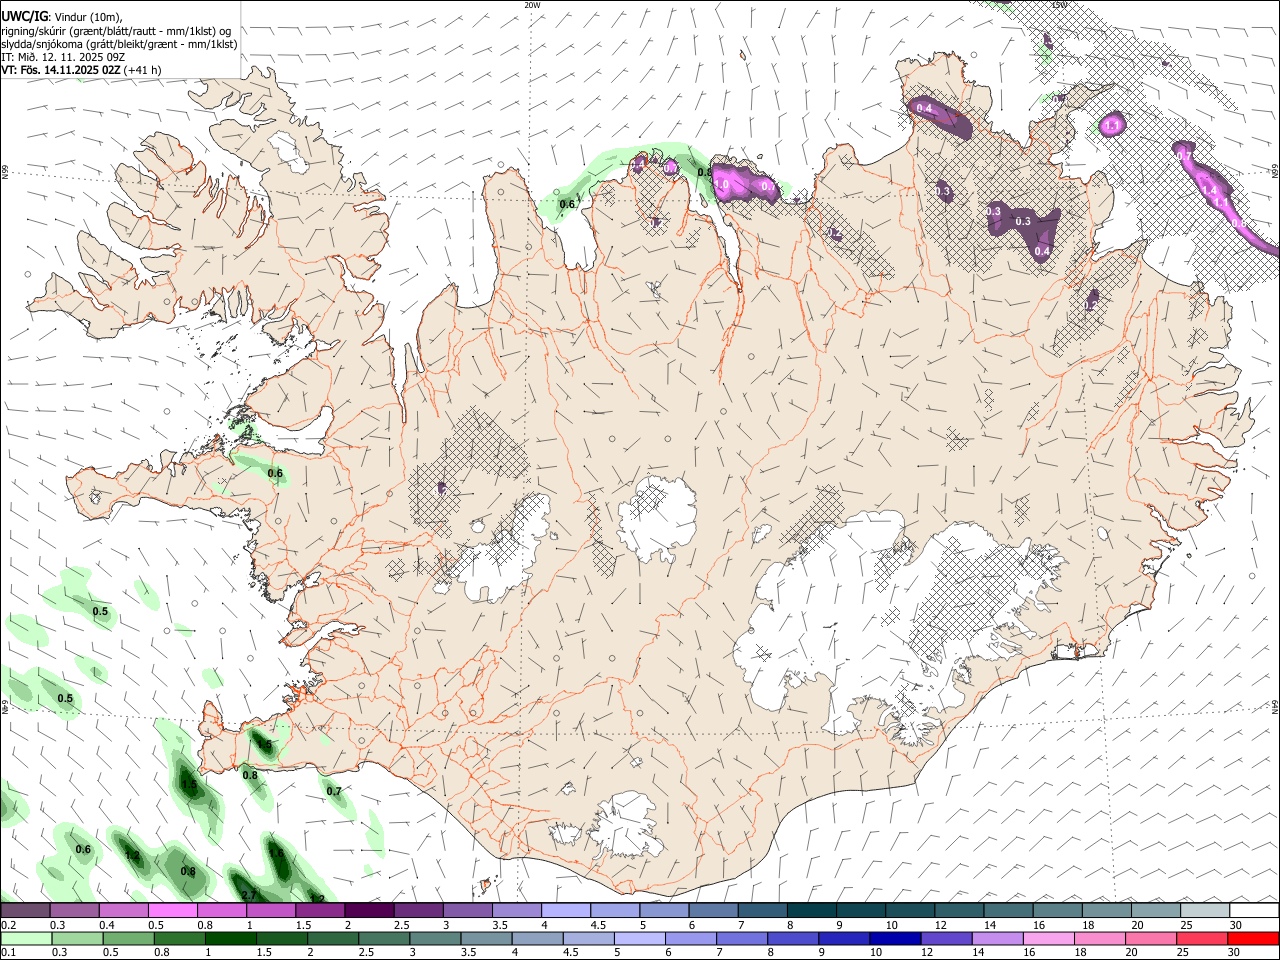Click the UWC/IG title text

(x=24, y=17)
